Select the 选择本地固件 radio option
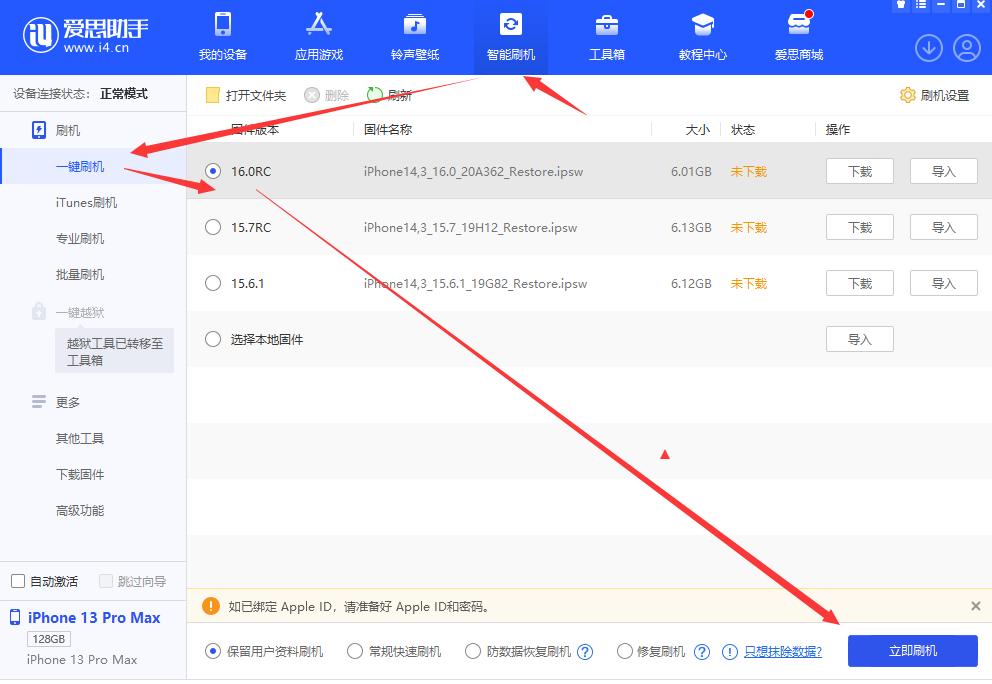 click(212, 339)
